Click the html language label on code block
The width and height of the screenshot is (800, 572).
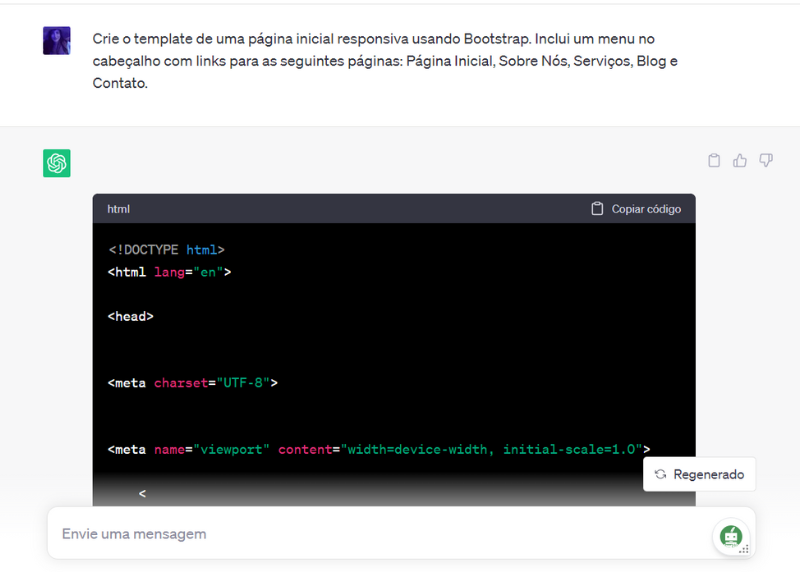tap(119, 209)
